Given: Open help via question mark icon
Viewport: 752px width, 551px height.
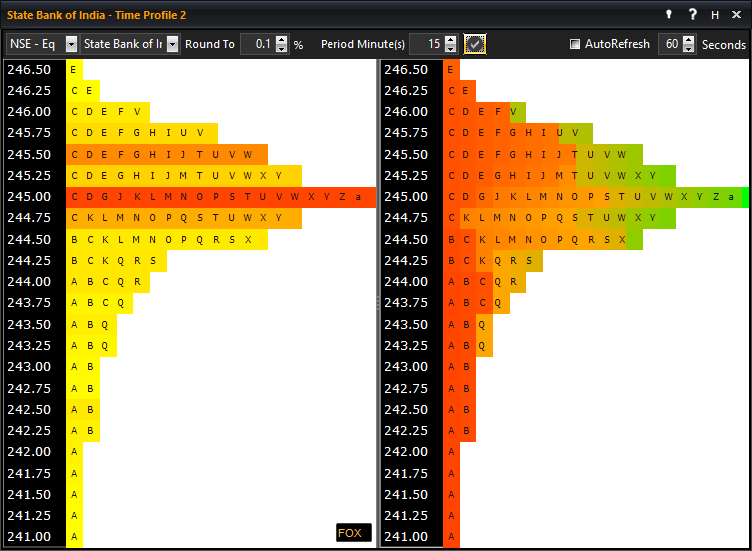Looking at the screenshot, I should click(x=692, y=14).
